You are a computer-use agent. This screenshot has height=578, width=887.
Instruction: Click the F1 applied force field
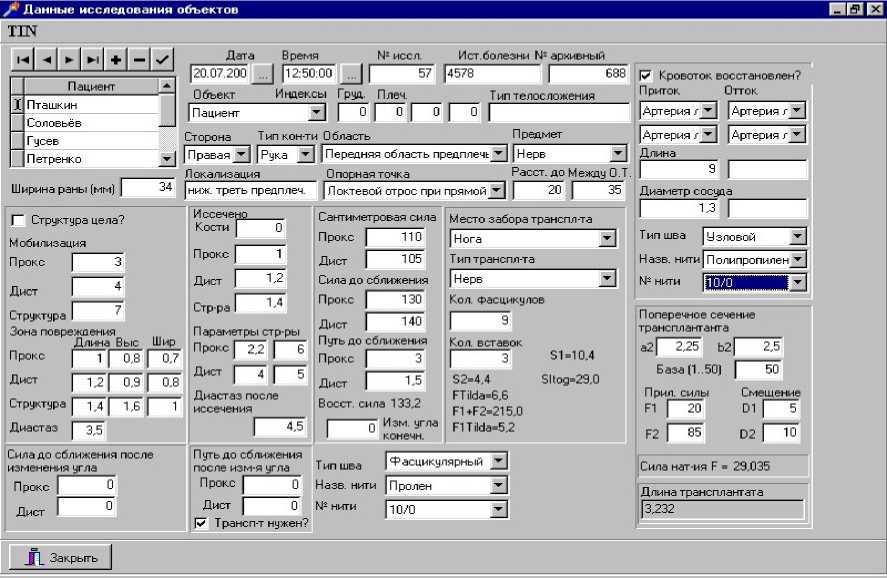point(686,408)
